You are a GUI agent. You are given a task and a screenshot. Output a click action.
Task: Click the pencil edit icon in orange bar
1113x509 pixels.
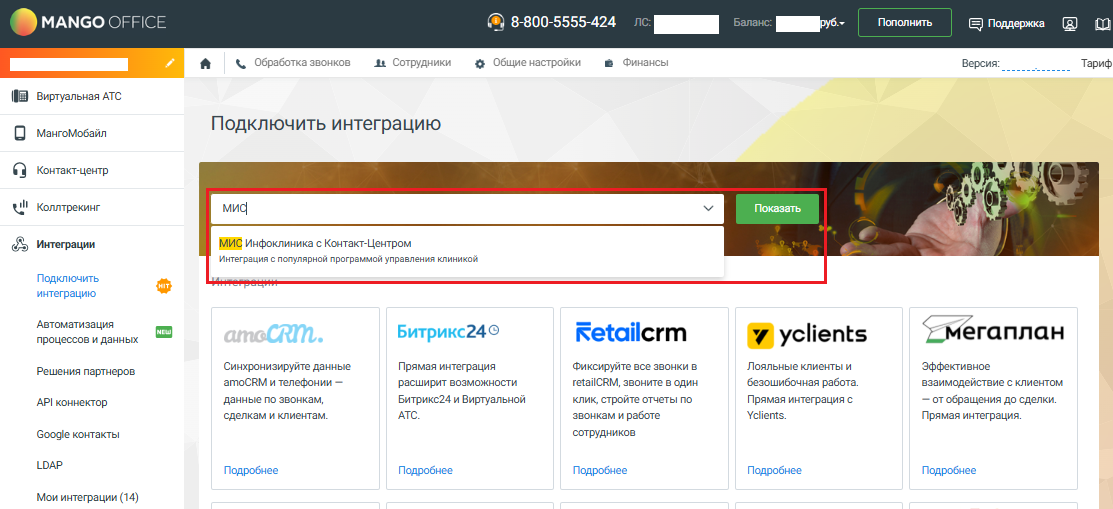tap(170, 63)
